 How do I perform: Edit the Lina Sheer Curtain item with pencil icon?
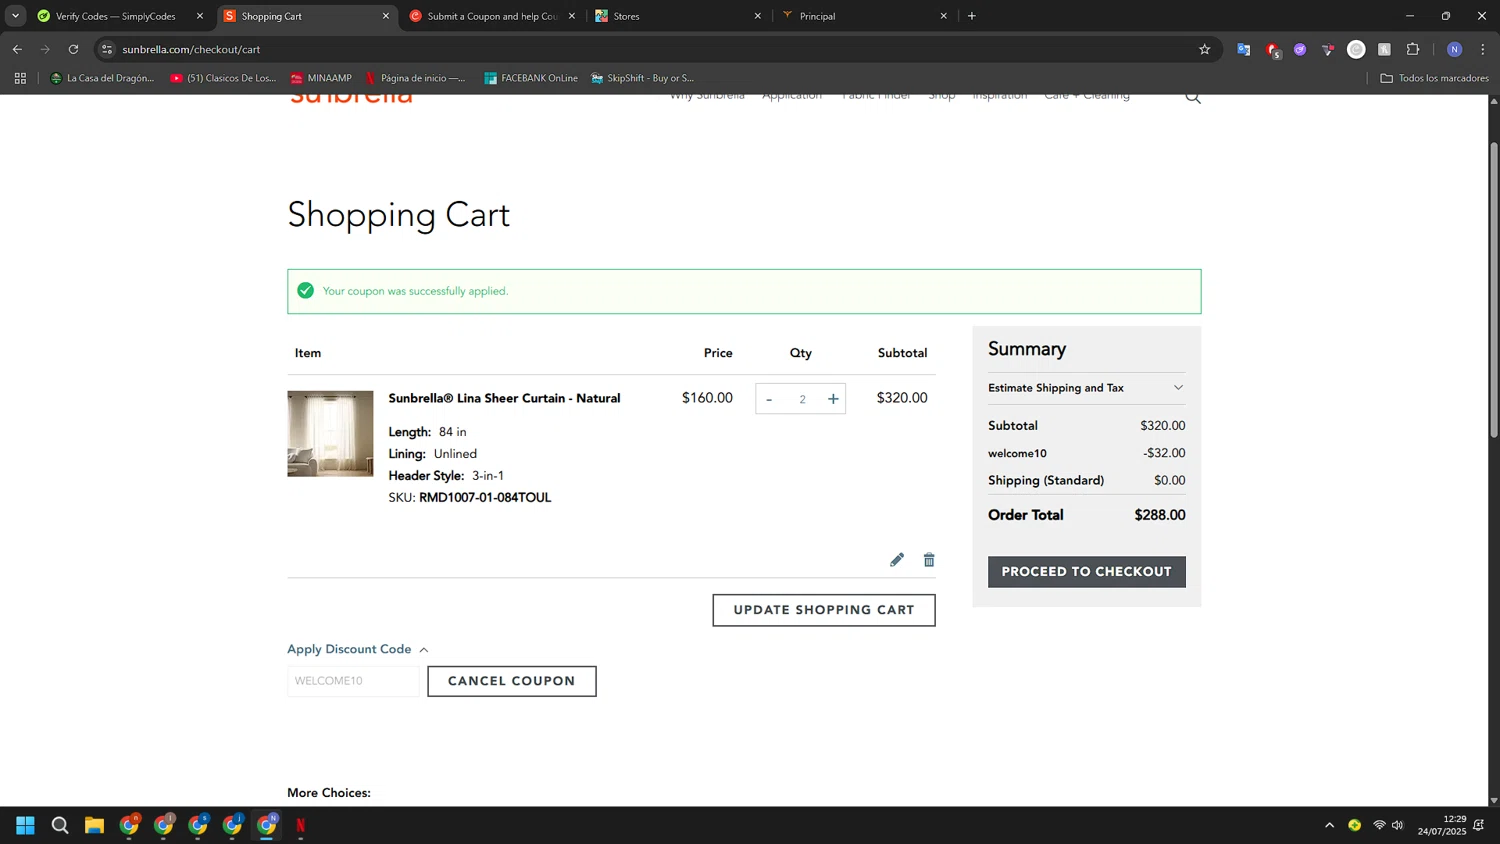click(x=896, y=560)
